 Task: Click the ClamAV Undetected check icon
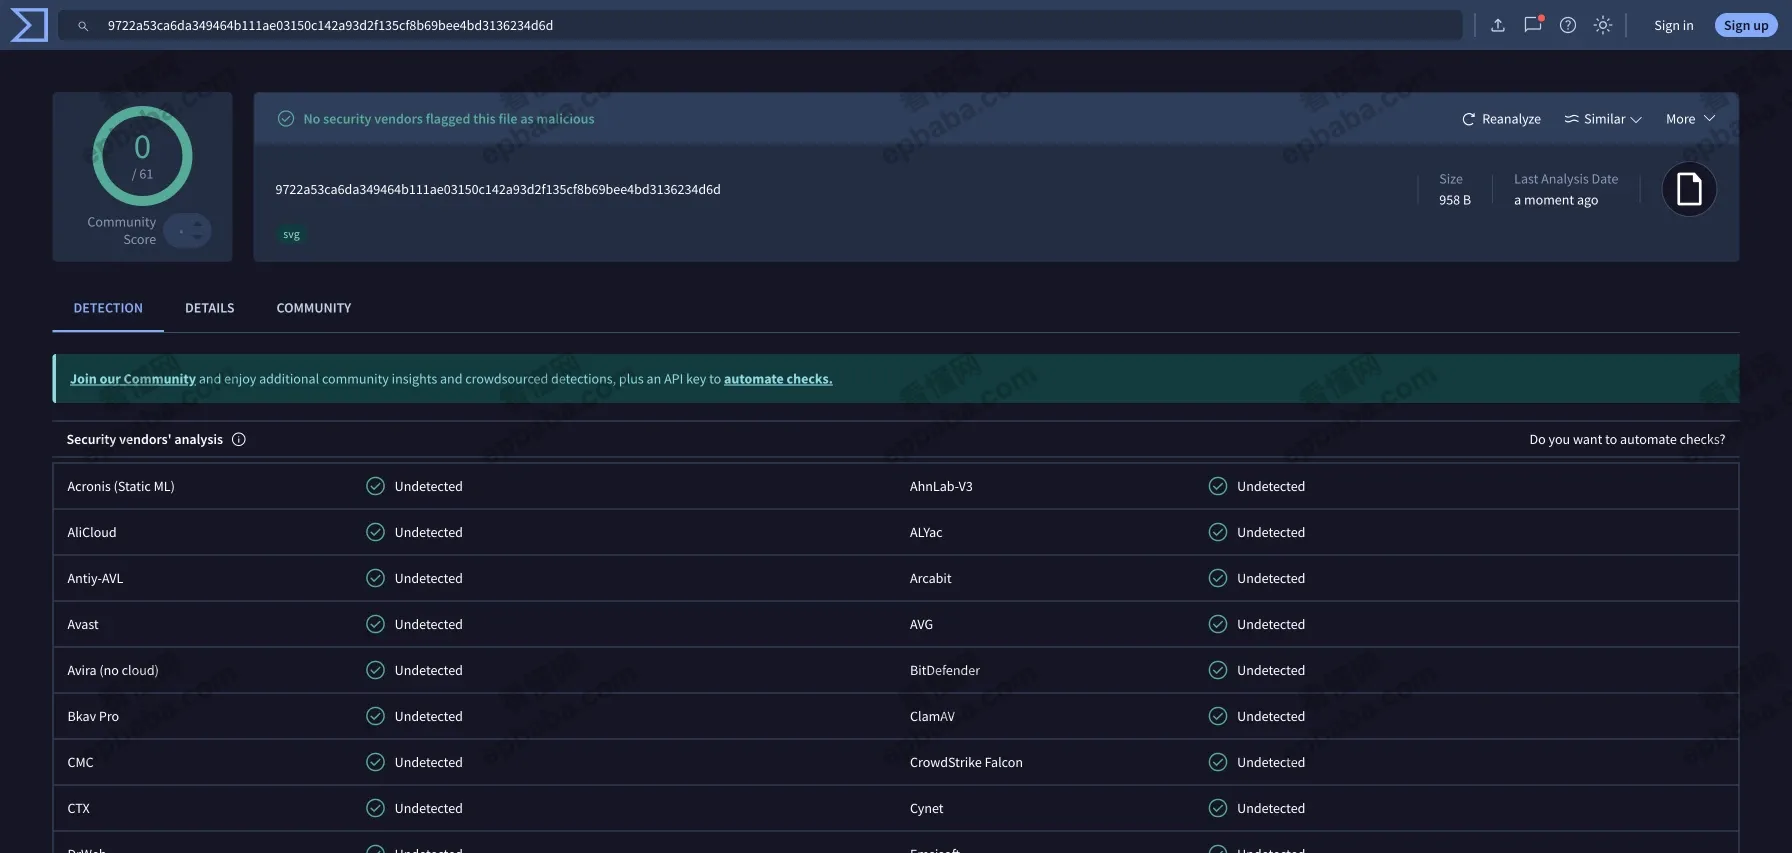click(x=1218, y=716)
